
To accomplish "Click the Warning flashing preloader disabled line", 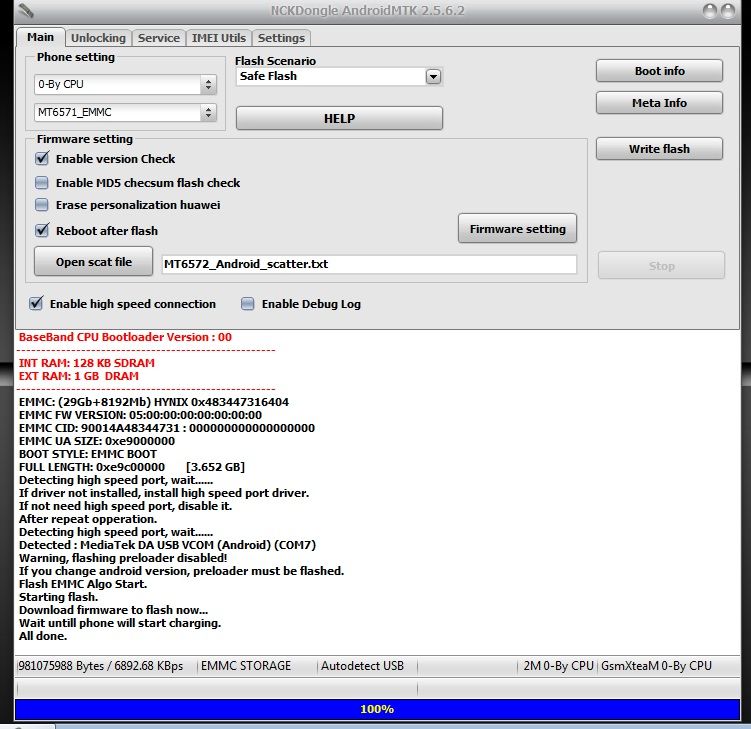I will pos(123,558).
